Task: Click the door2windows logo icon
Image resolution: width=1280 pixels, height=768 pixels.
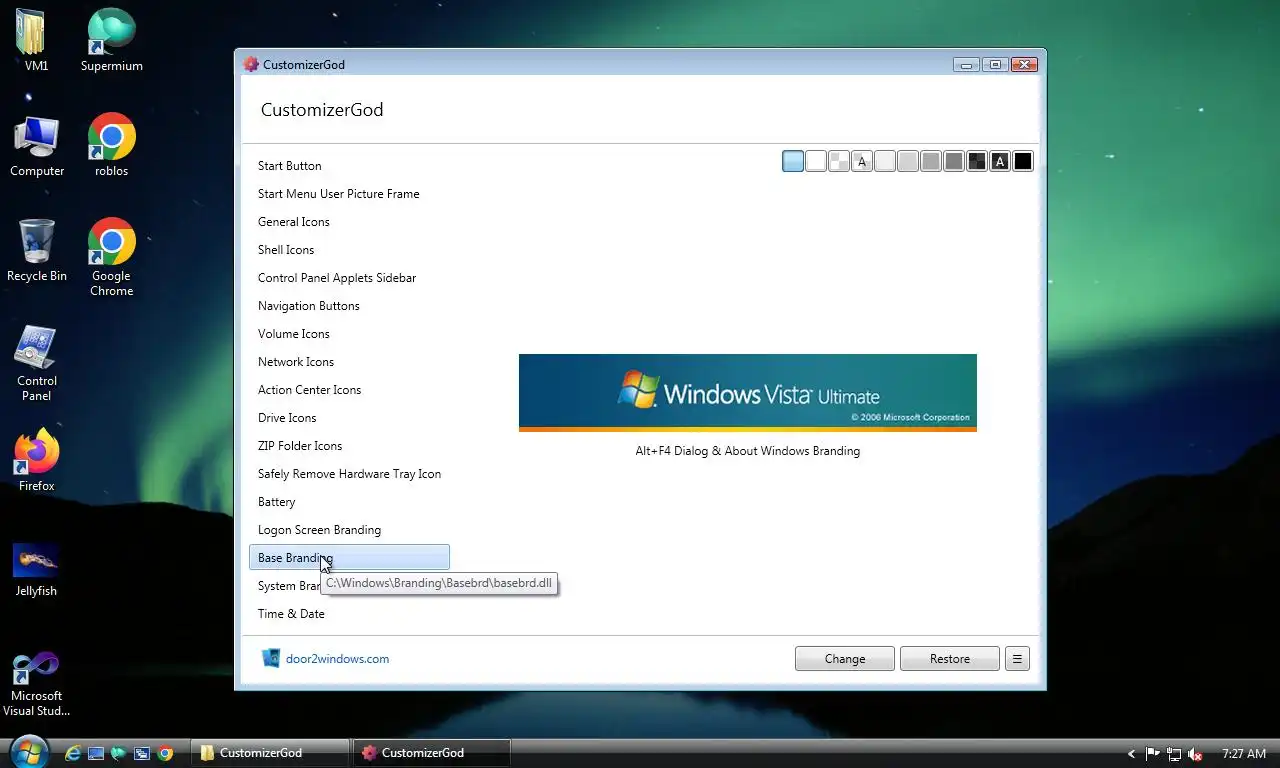Action: (x=271, y=658)
